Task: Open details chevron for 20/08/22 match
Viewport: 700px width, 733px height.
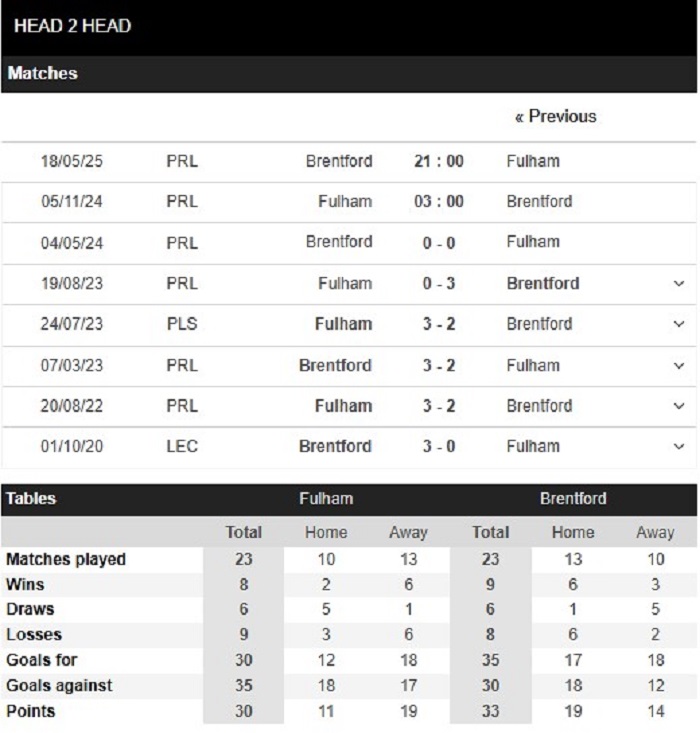Action: click(680, 407)
